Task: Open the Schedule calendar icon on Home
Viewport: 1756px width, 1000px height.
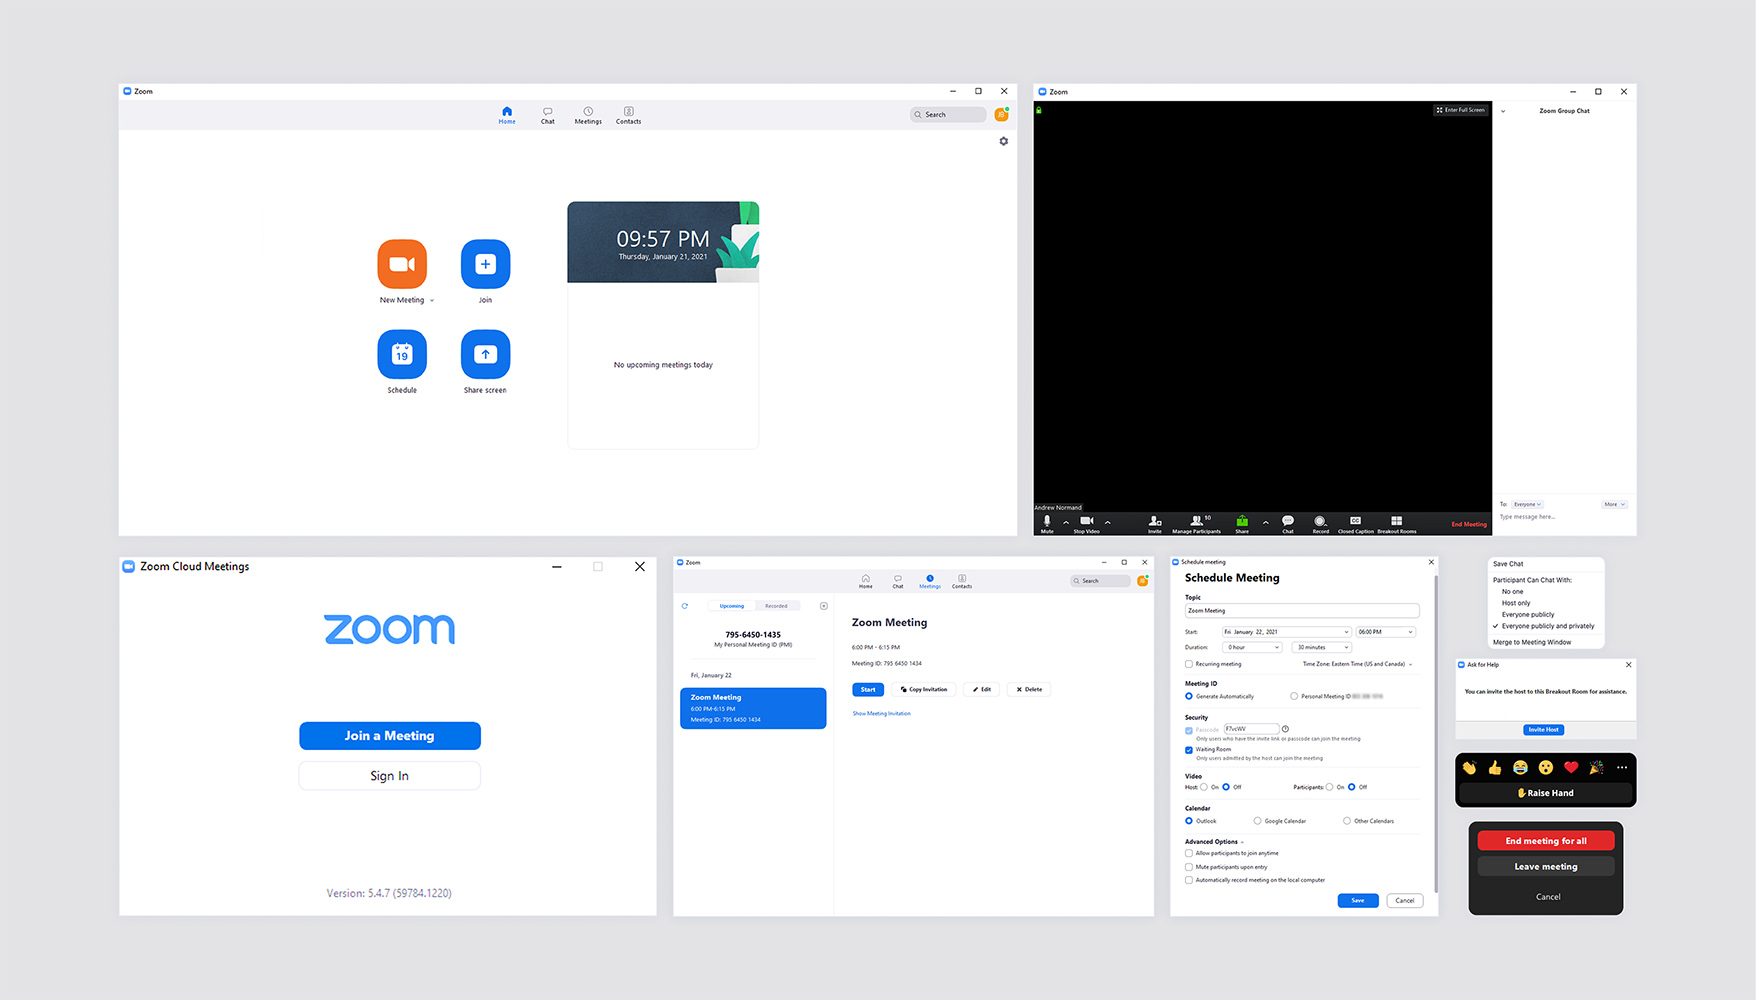Action: (402, 354)
